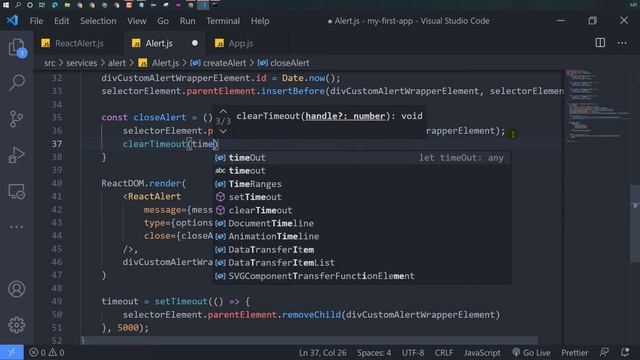Image resolution: width=640 pixels, height=360 pixels.
Task: Change CRLF end of line sequence
Action: [x=444, y=352]
